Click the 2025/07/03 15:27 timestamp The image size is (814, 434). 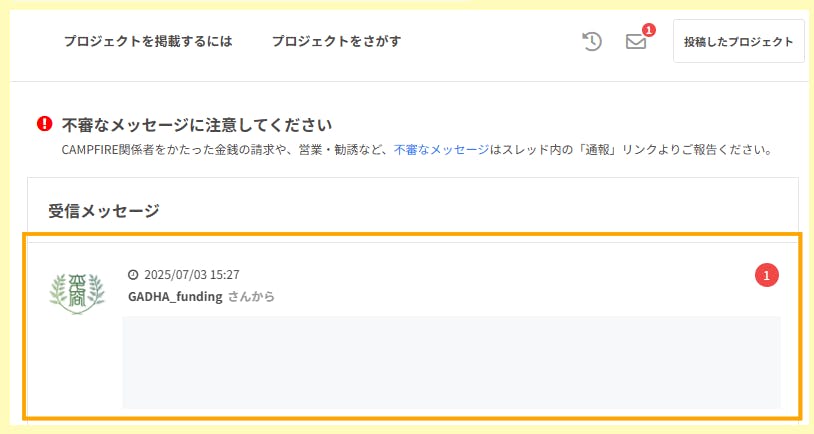pyautogui.click(x=192, y=274)
